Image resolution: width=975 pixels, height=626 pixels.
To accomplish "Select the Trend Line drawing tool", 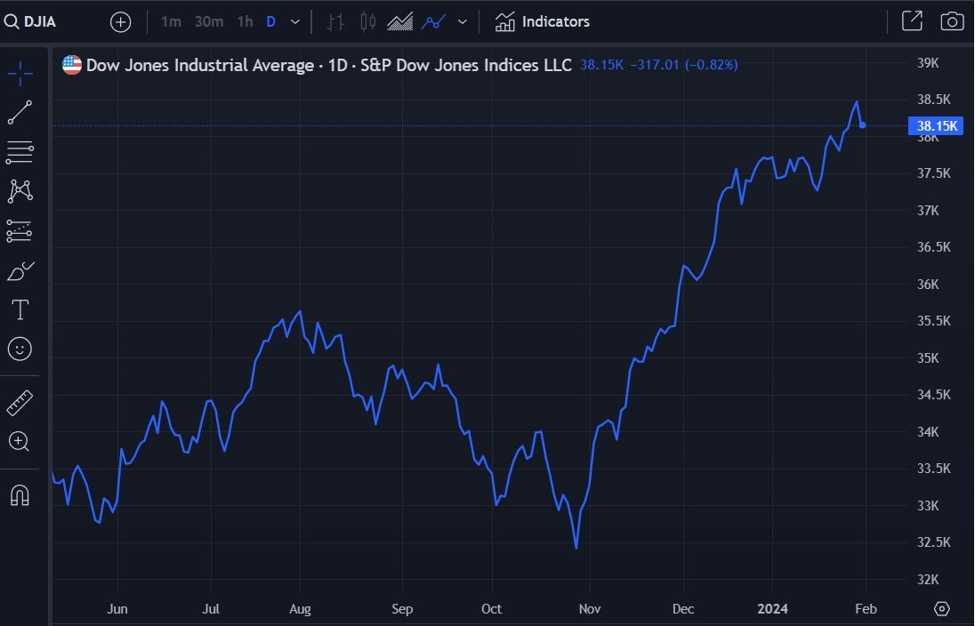I will pyautogui.click(x=19, y=112).
